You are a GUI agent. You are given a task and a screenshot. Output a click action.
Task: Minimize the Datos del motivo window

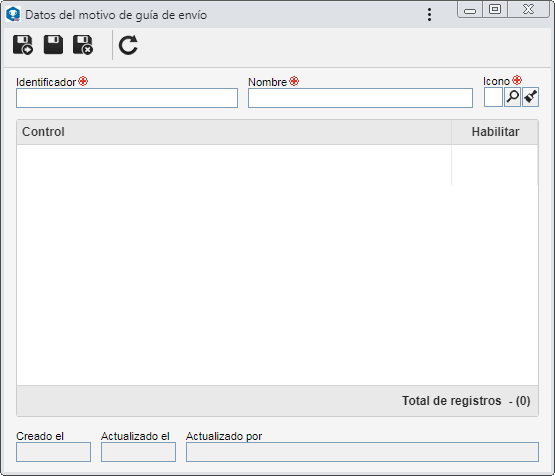coord(470,10)
